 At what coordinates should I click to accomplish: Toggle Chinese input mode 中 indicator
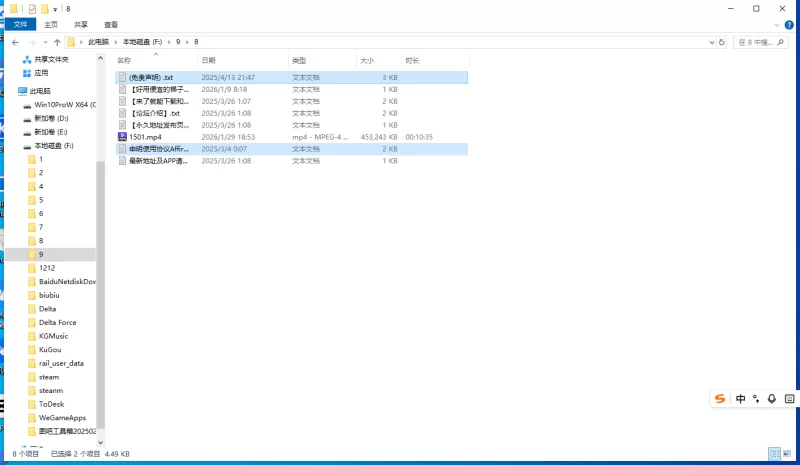click(741, 399)
